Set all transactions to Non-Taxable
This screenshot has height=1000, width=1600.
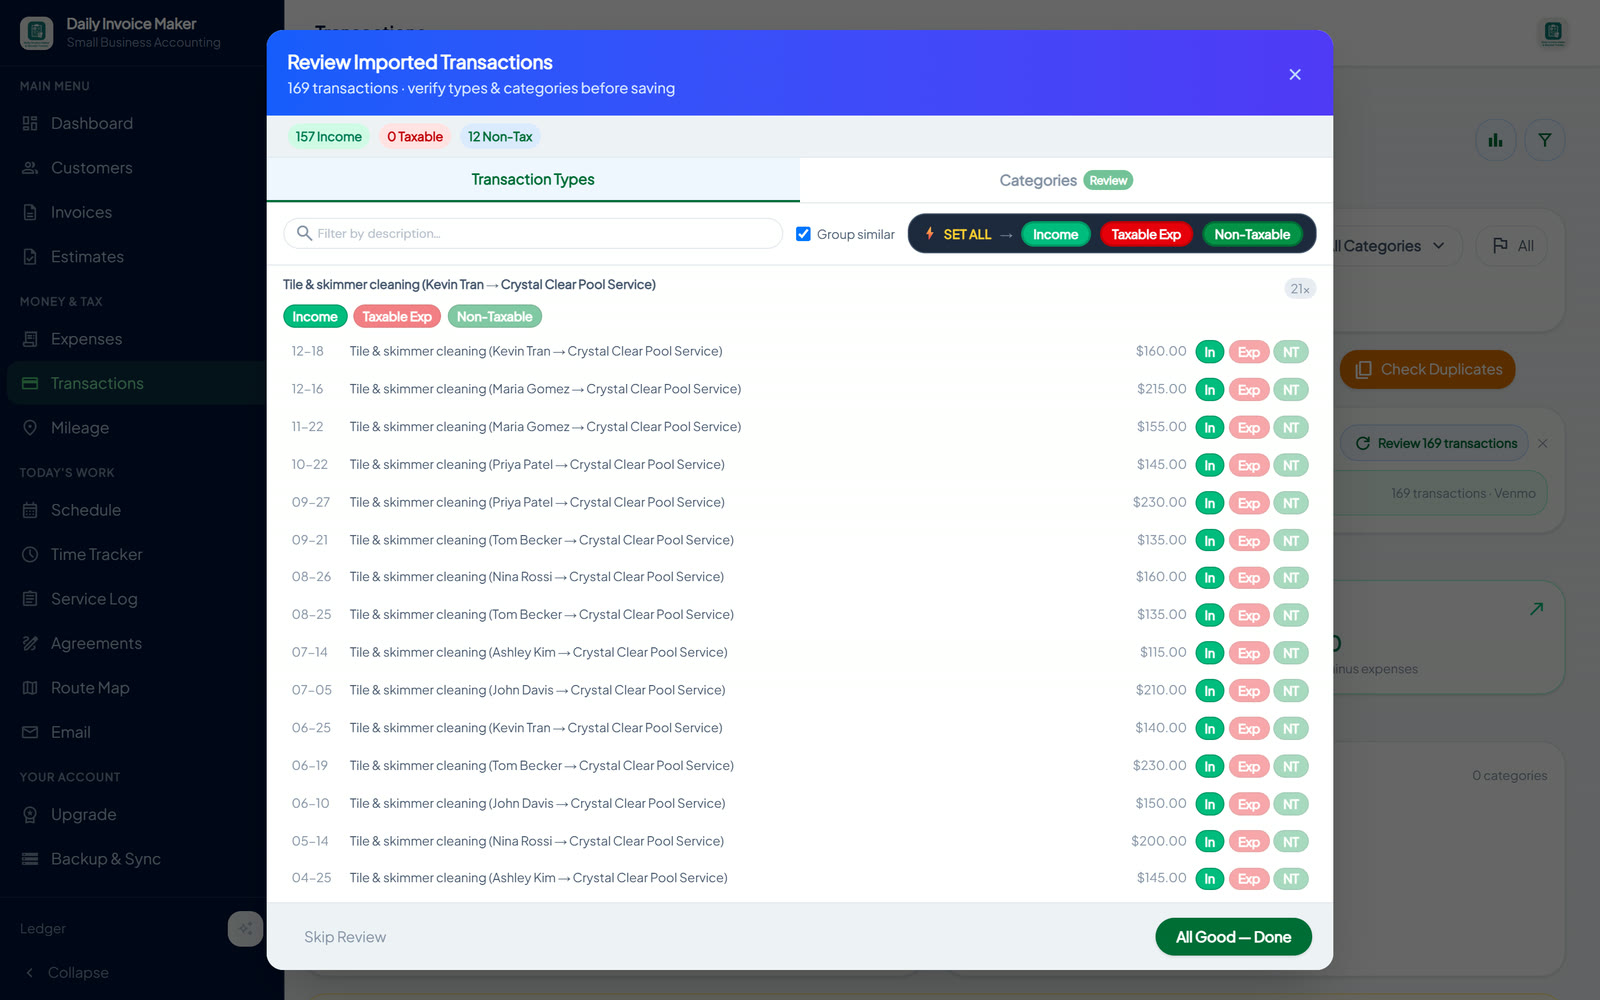pos(1252,234)
